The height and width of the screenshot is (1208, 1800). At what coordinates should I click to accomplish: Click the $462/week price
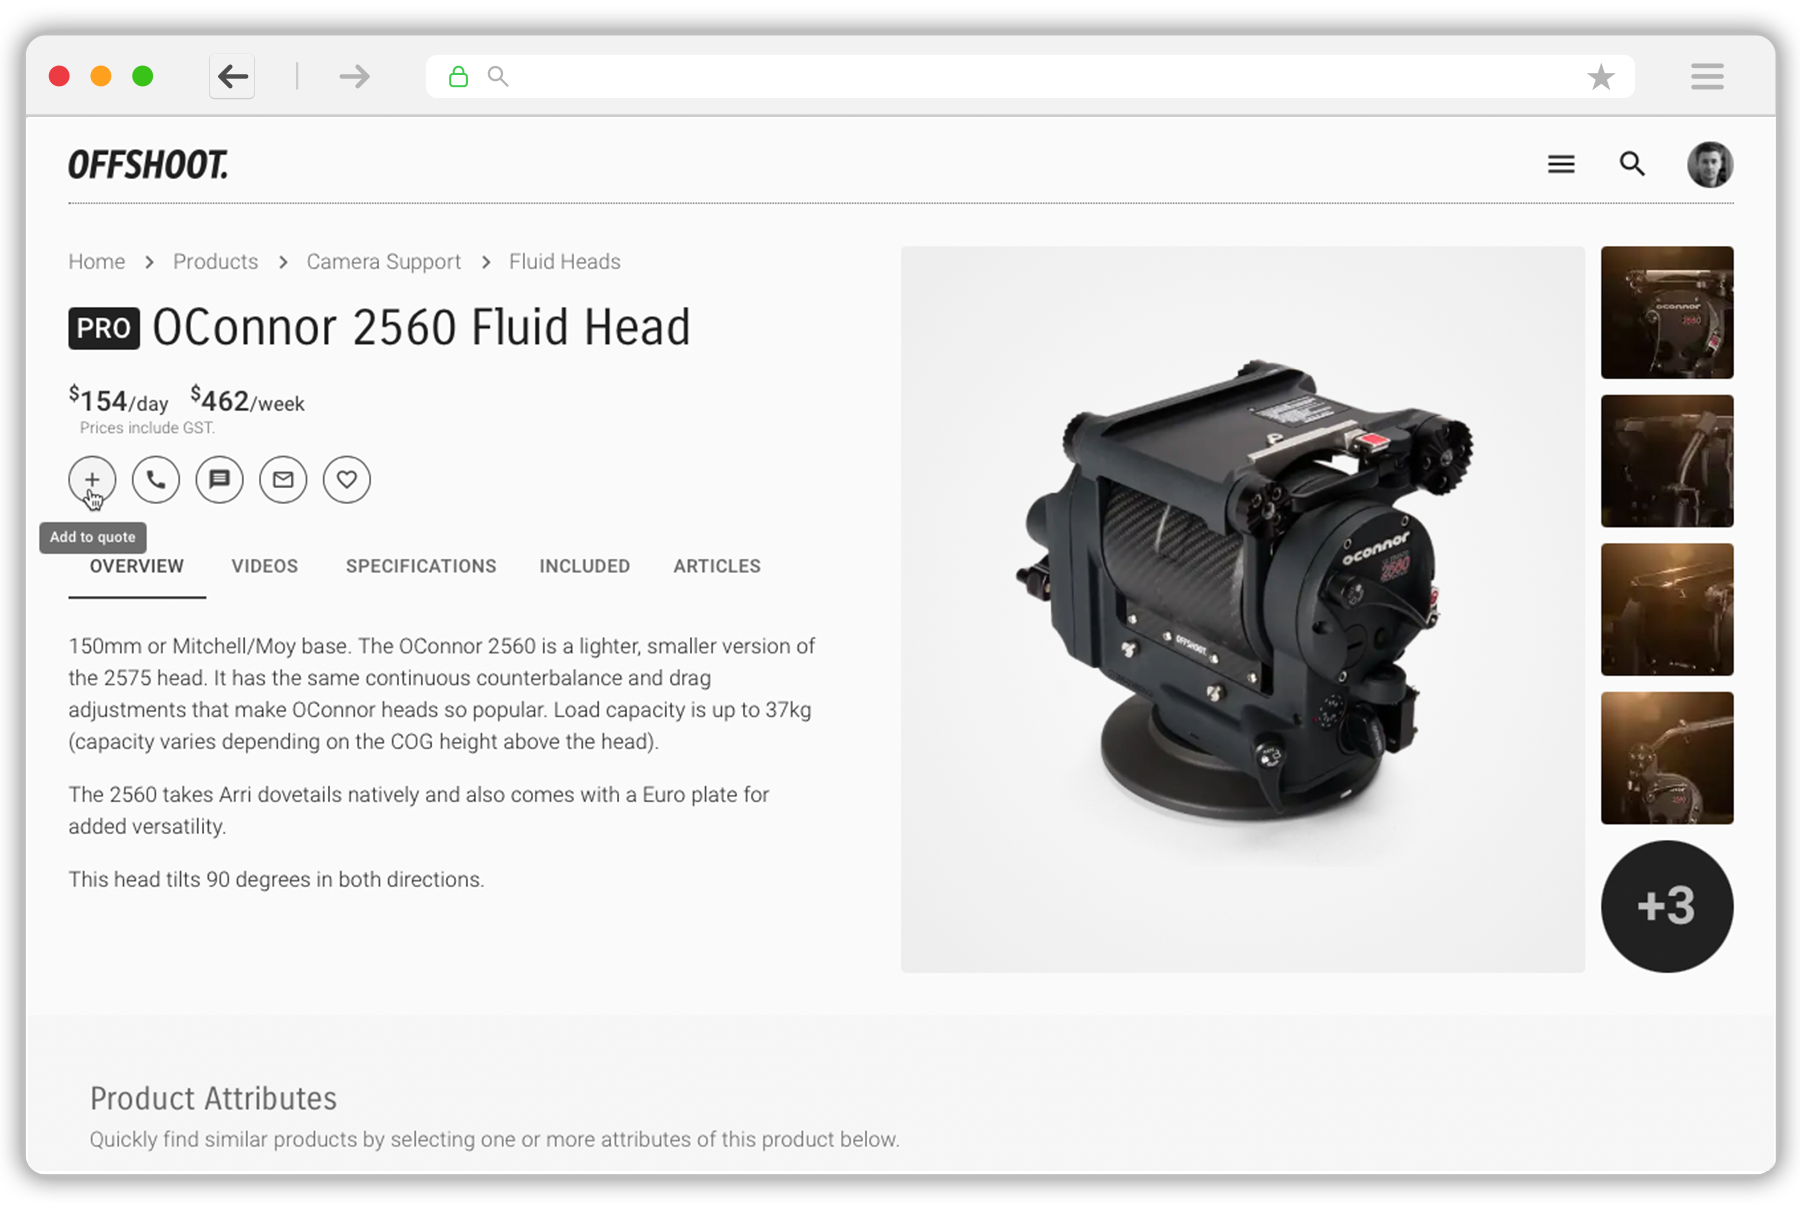247,400
